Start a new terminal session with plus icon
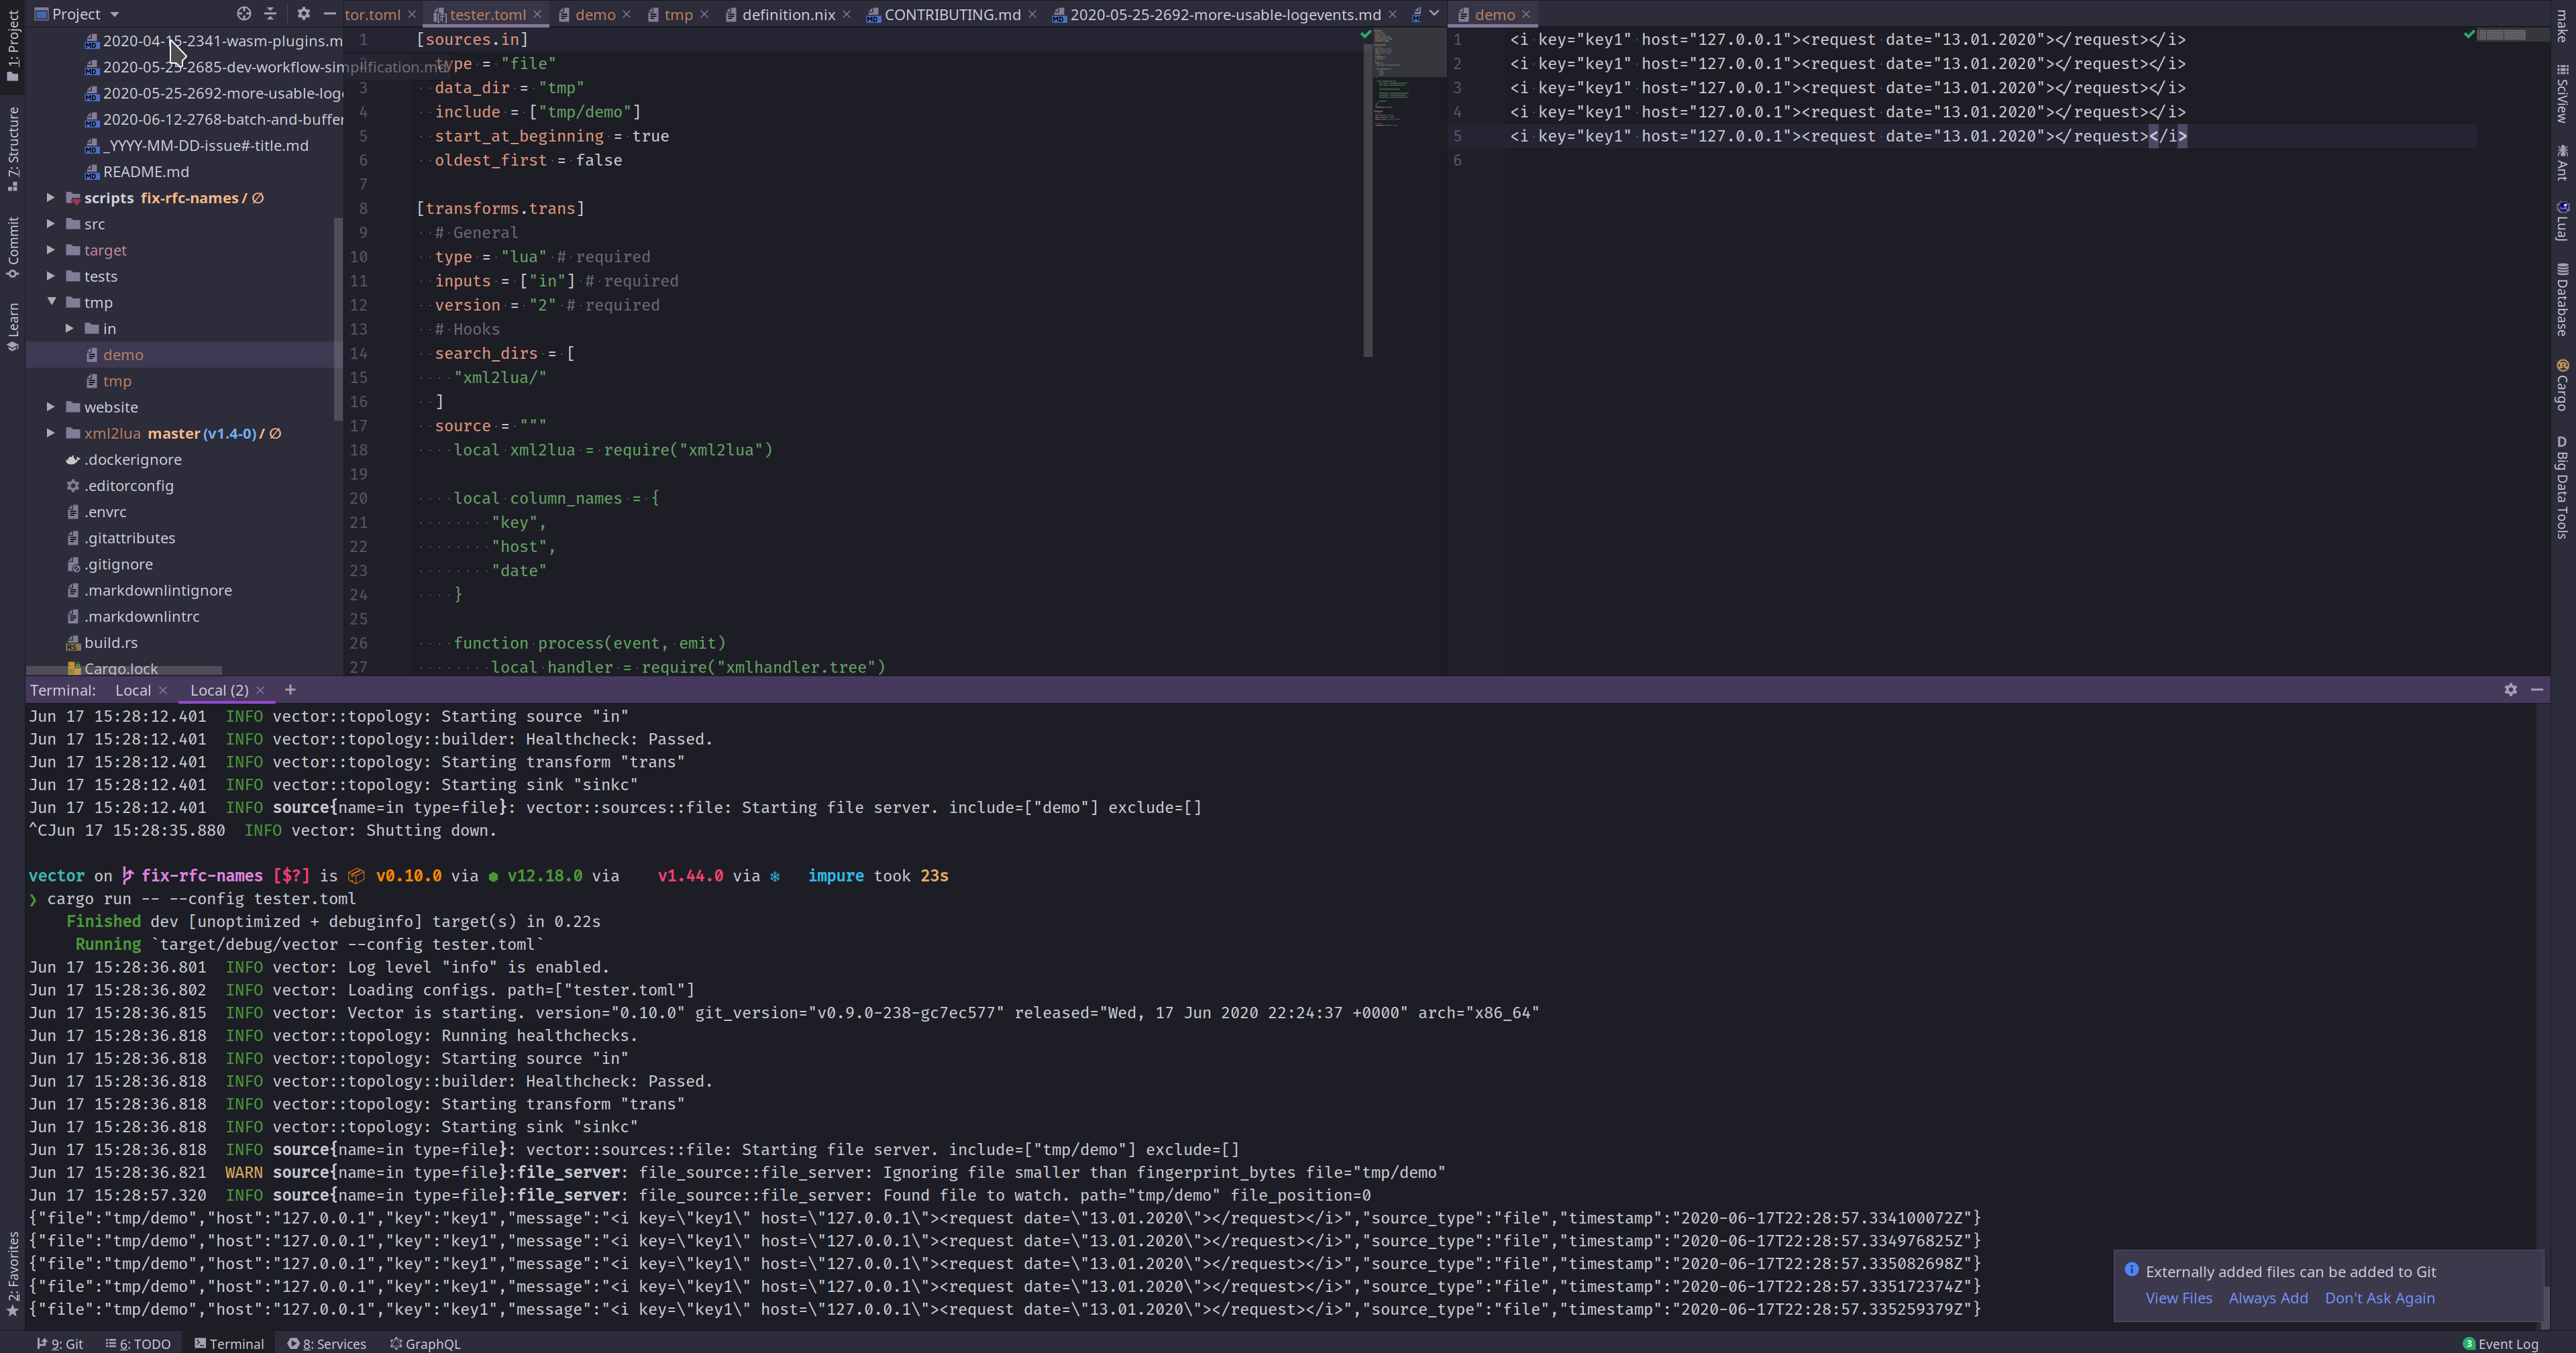 290,690
